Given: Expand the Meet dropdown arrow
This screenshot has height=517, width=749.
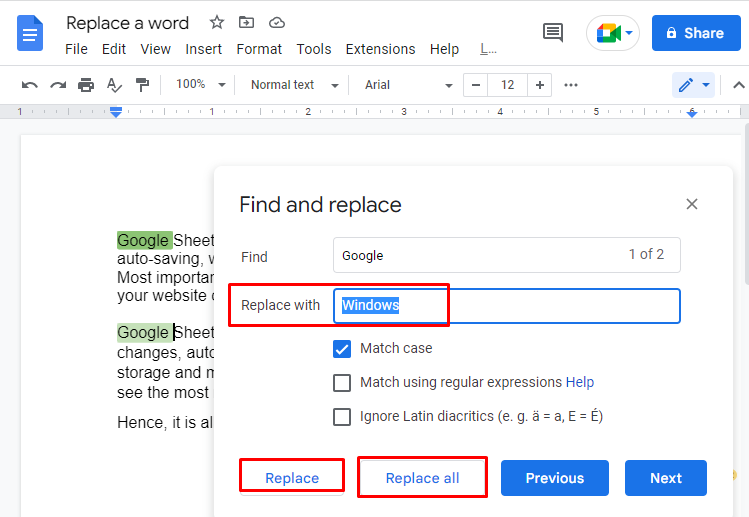Looking at the screenshot, I should tap(629, 33).
